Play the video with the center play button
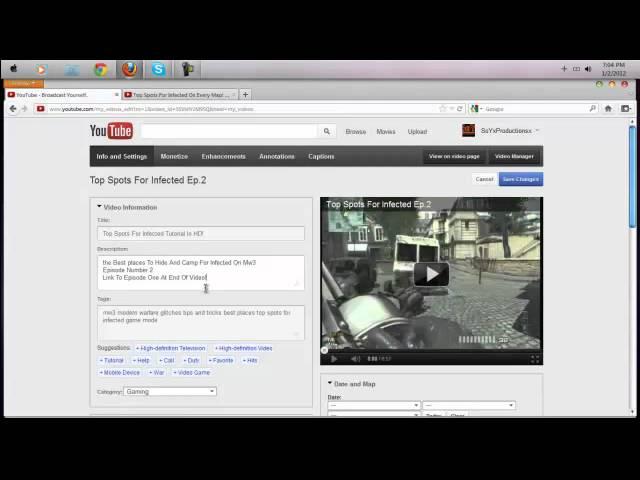The height and width of the screenshot is (480, 640). click(431, 274)
